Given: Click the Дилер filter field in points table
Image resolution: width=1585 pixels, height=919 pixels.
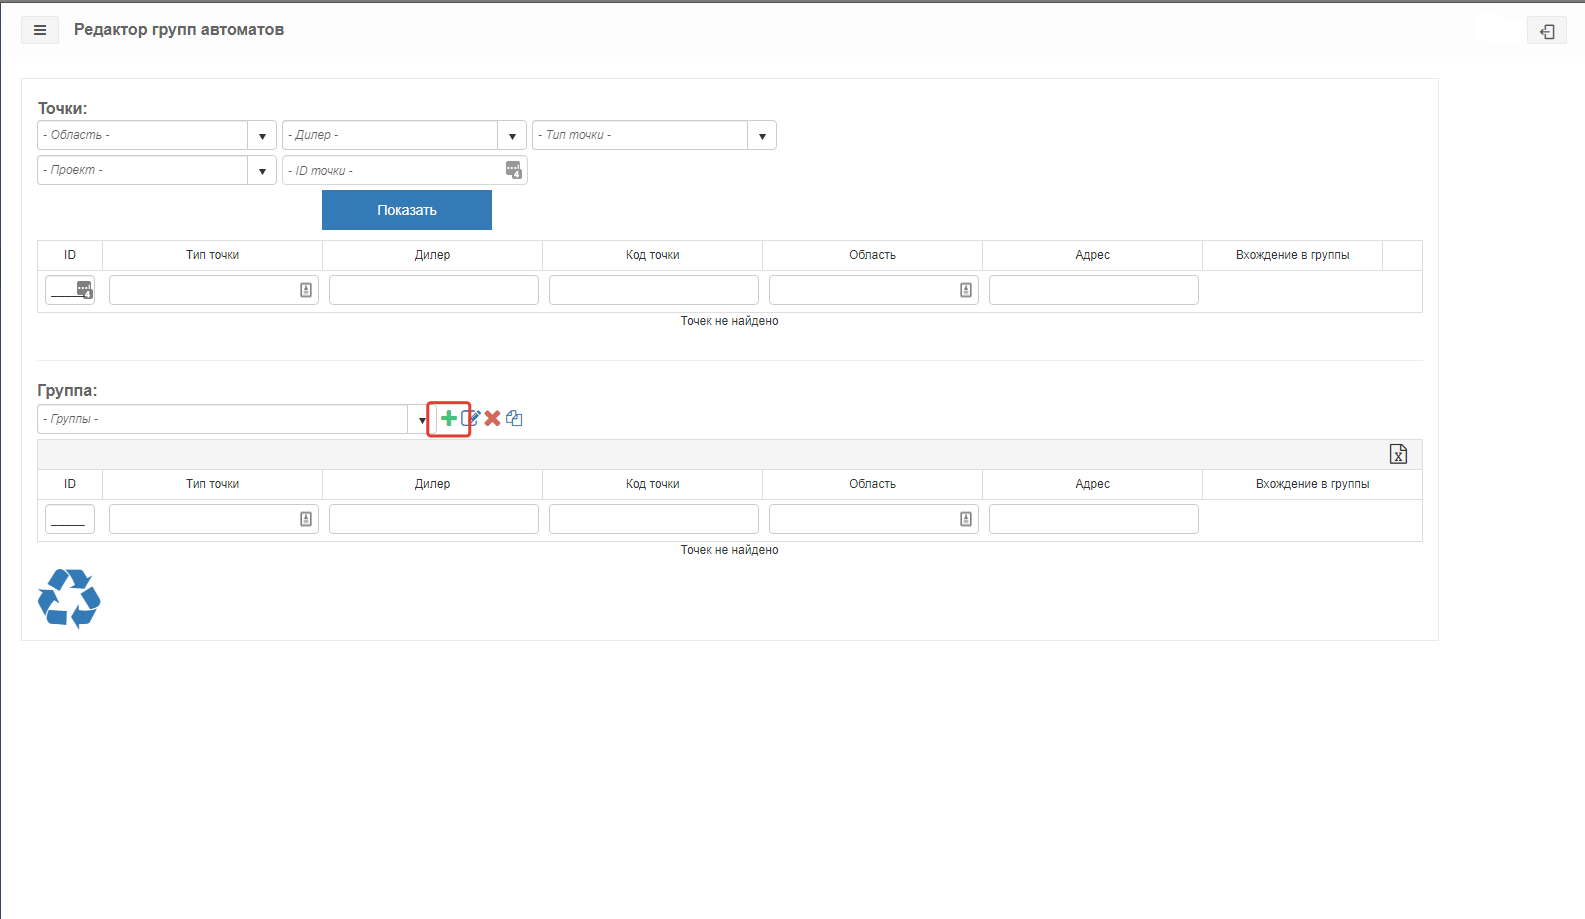Looking at the screenshot, I should [x=434, y=290].
